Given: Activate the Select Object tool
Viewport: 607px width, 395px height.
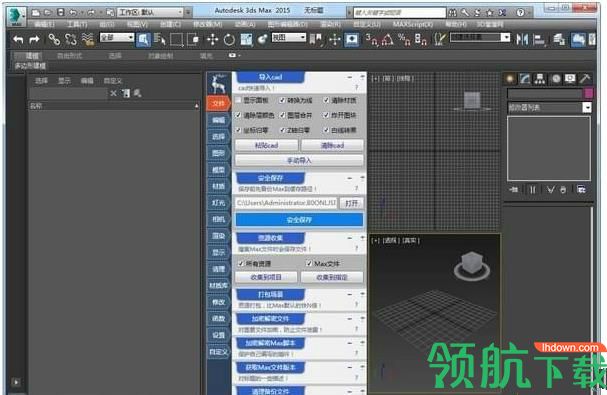Looking at the screenshot, I should (x=143, y=40).
